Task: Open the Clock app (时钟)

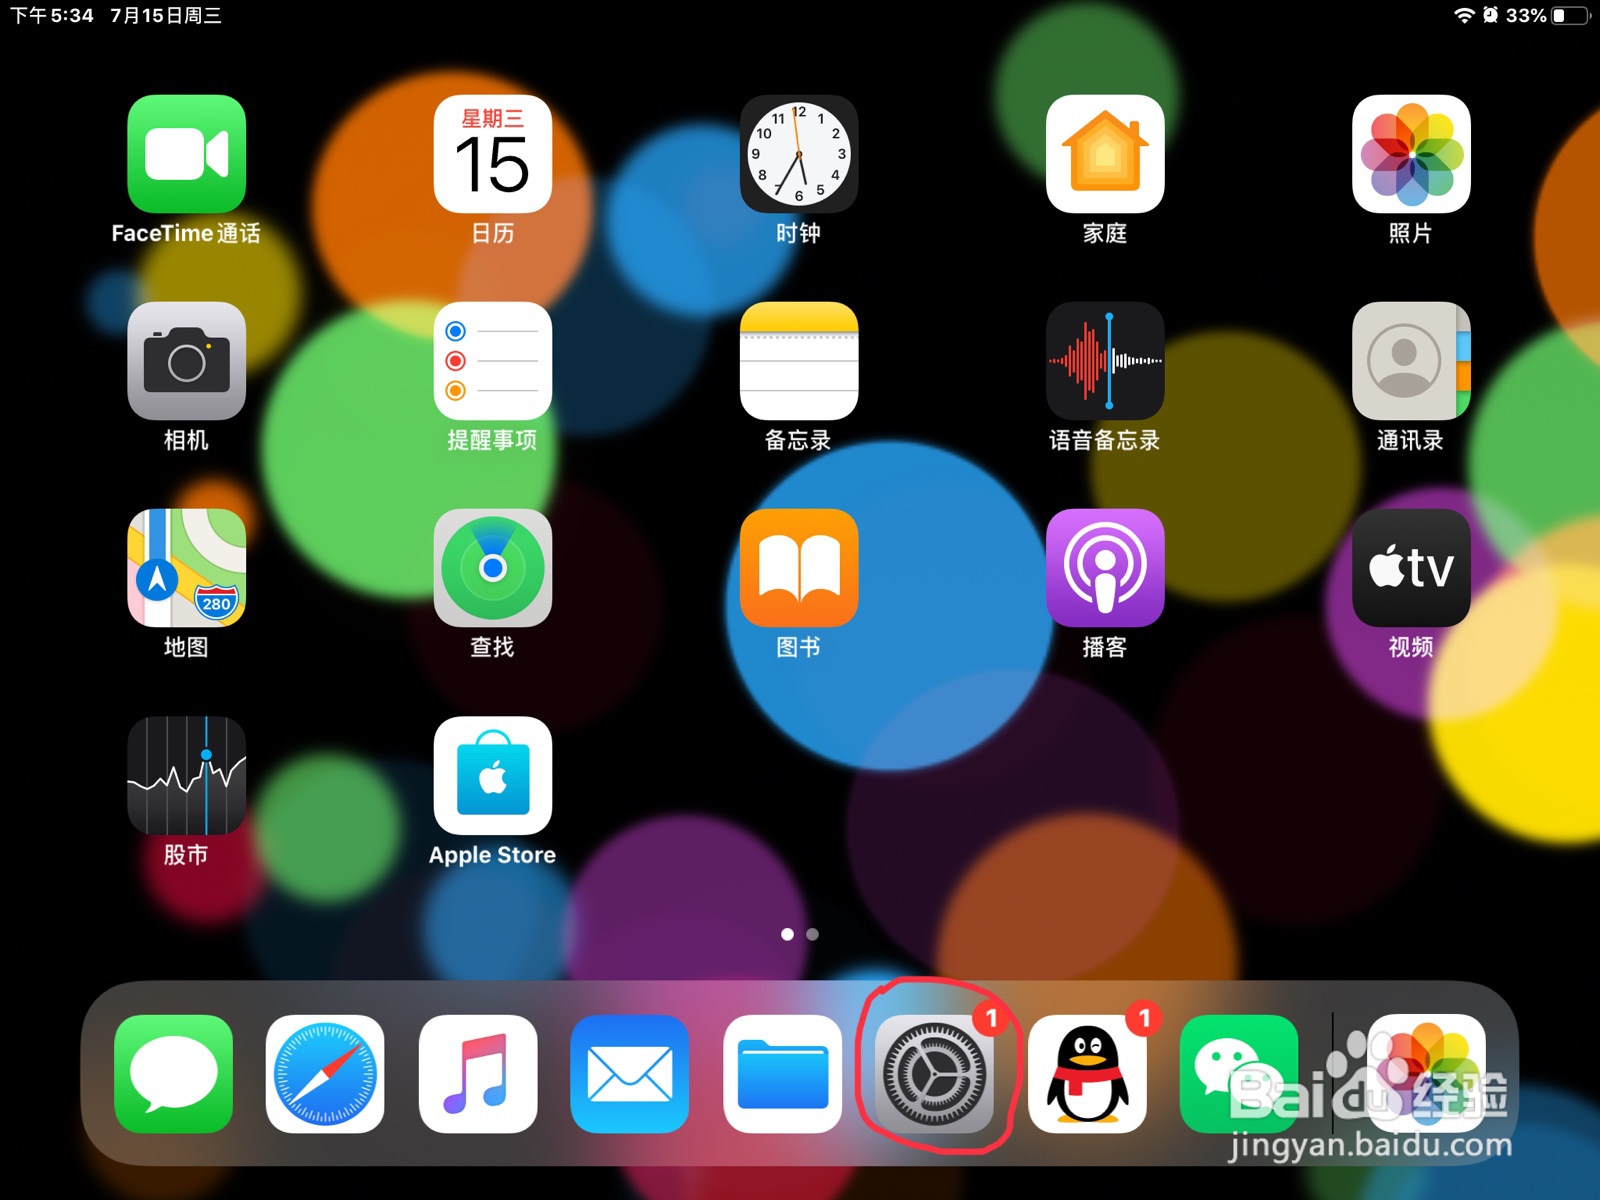Action: tap(798, 154)
